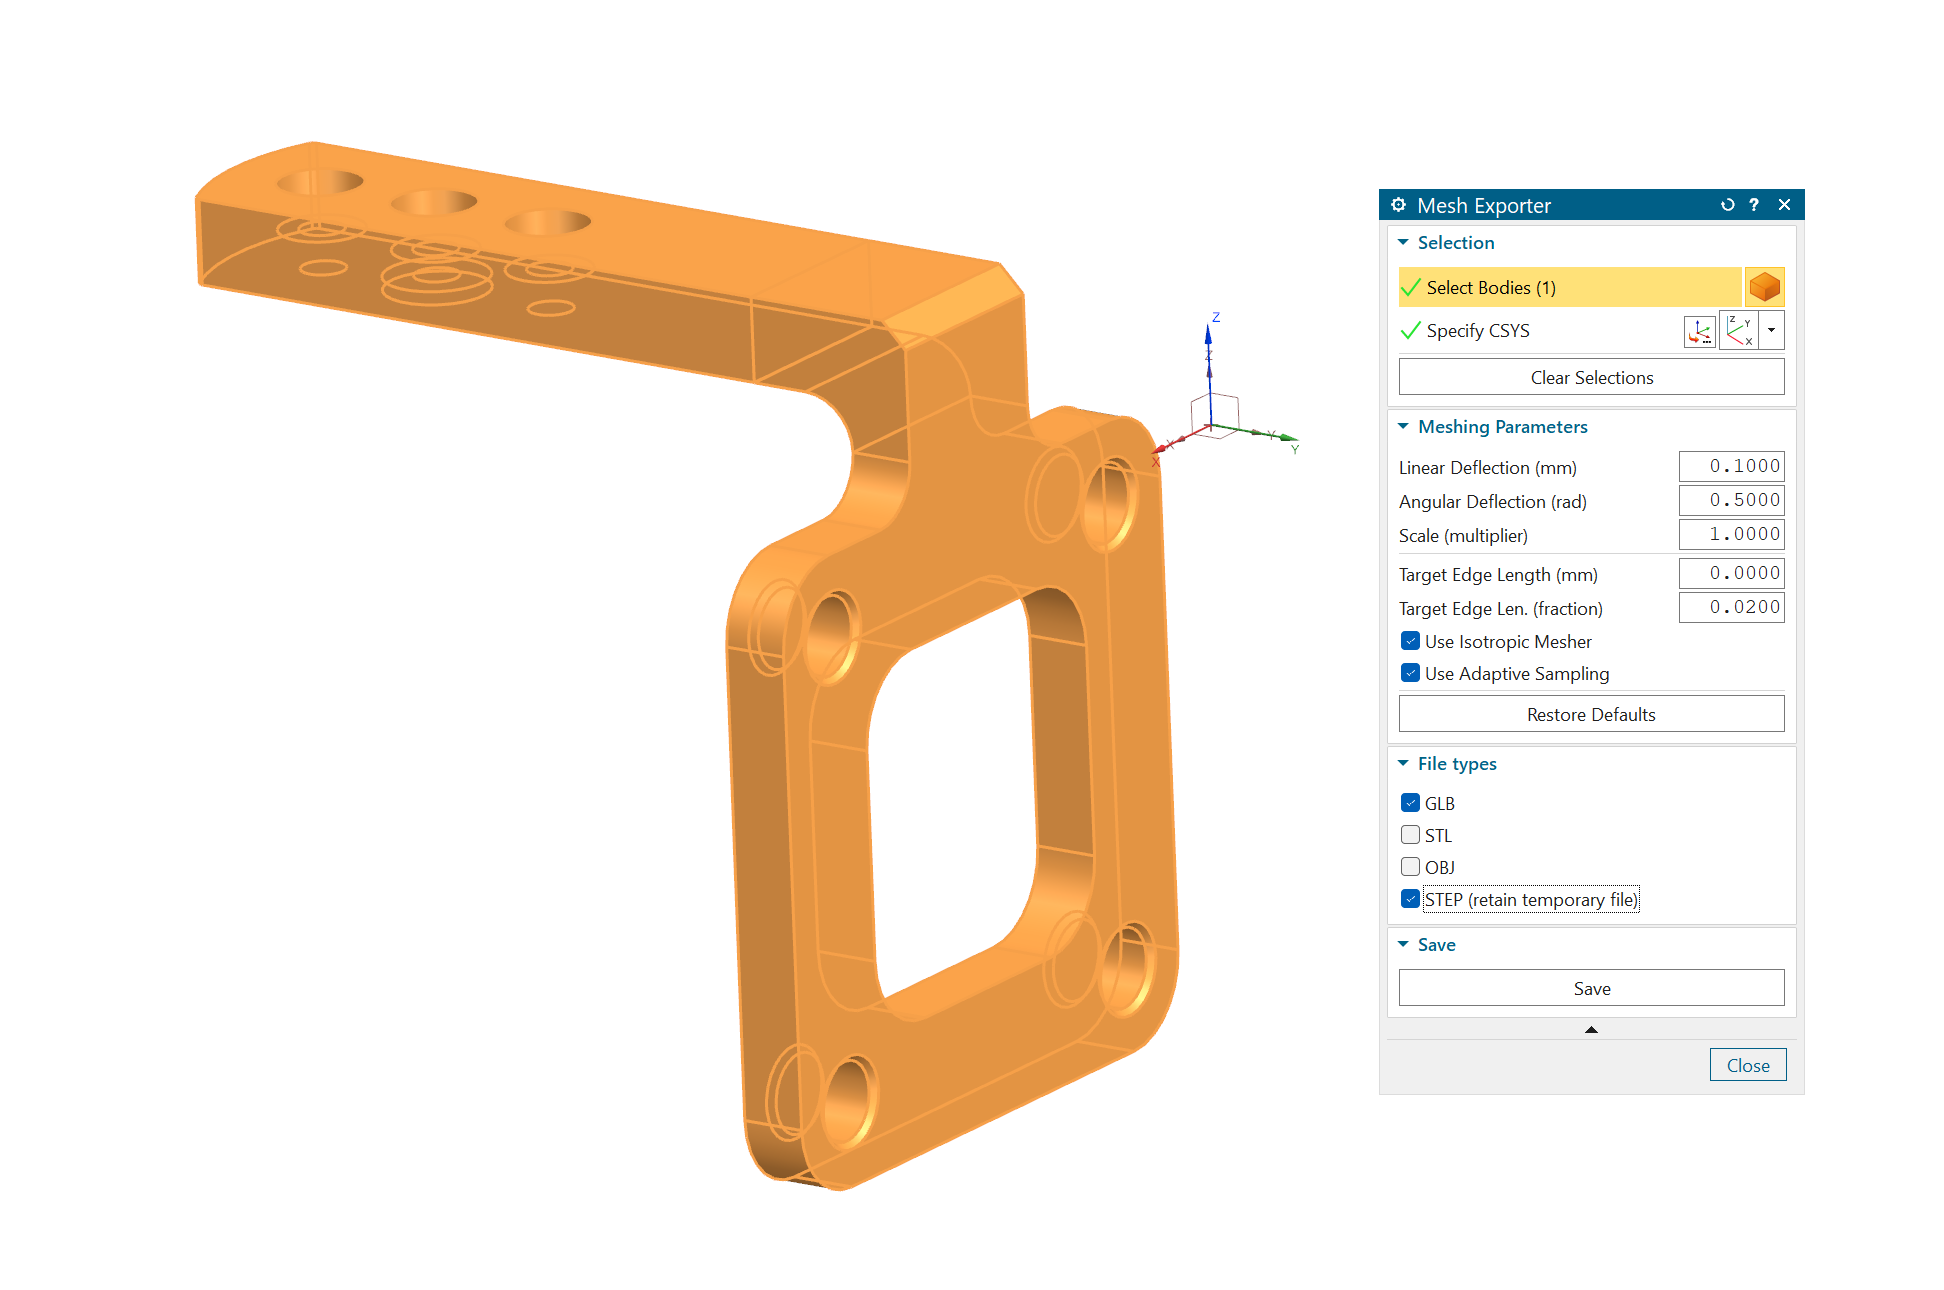
Task: Uncheck Use Isotropic Mesher
Action: pyautogui.click(x=1410, y=641)
